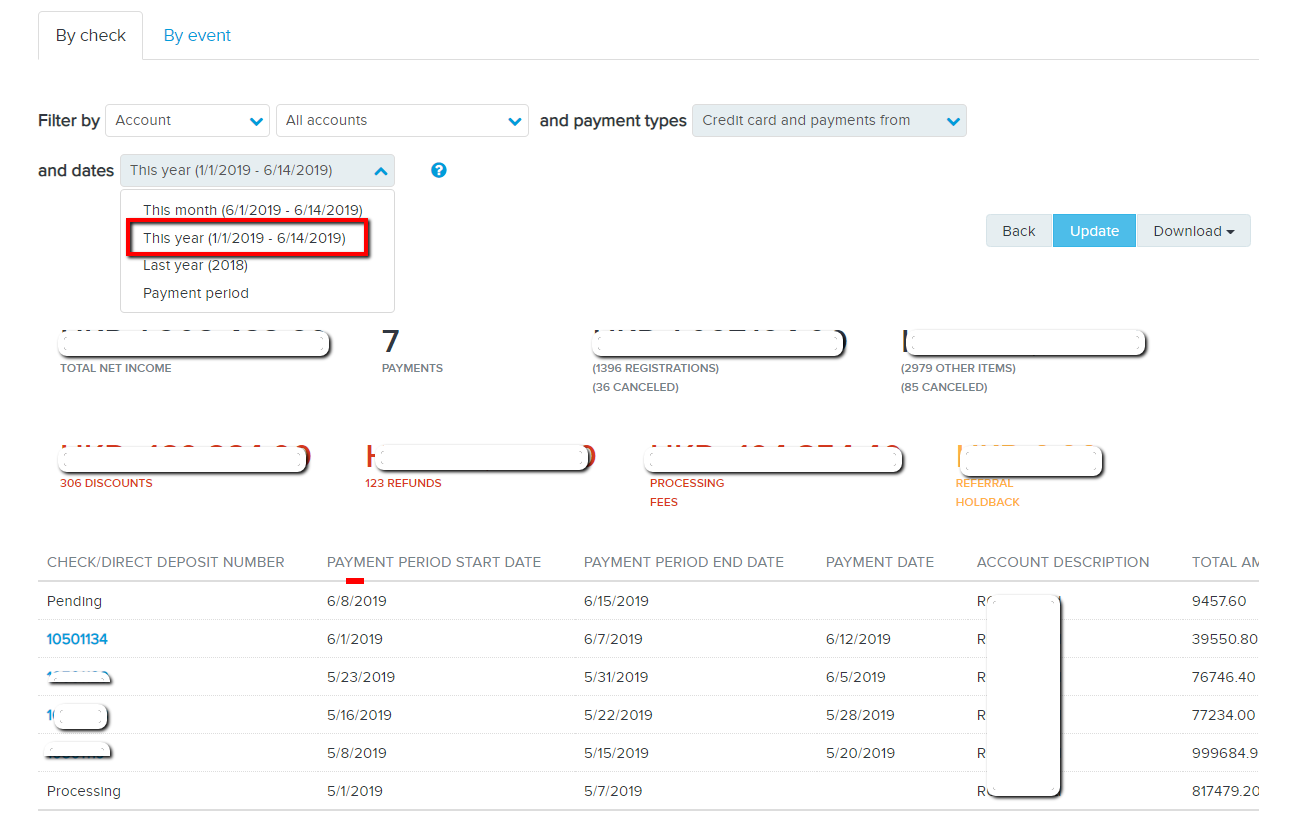Select the By check tab
Viewport: 1294px width, 833px height.
click(91, 36)
